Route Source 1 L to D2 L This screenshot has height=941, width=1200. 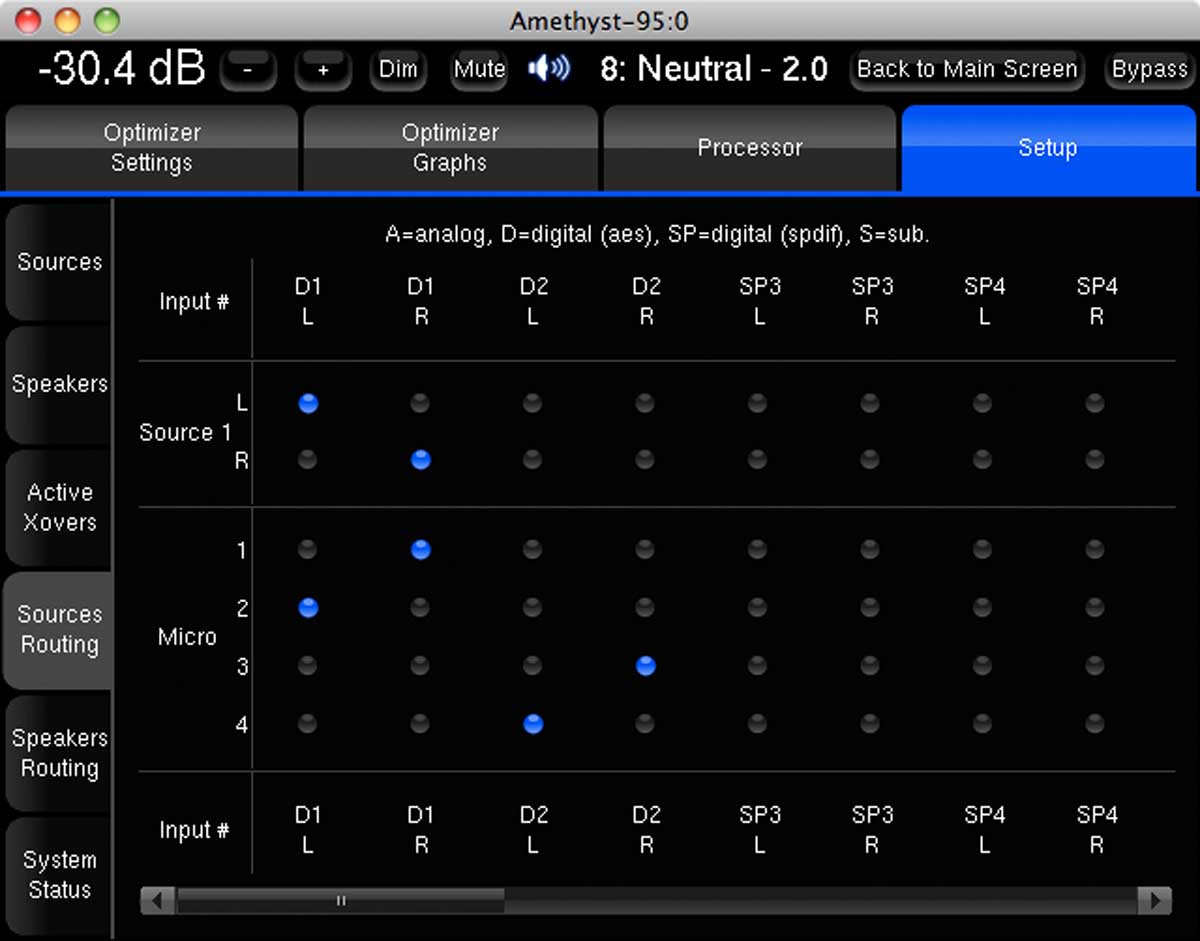tap(533, 403)
